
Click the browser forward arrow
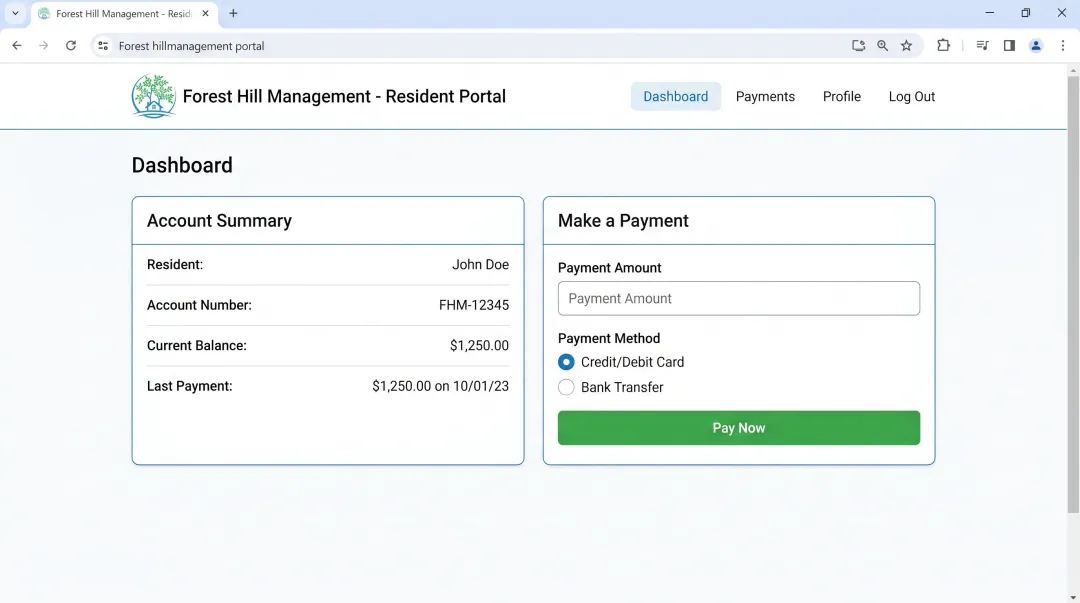tap(43, 45)
